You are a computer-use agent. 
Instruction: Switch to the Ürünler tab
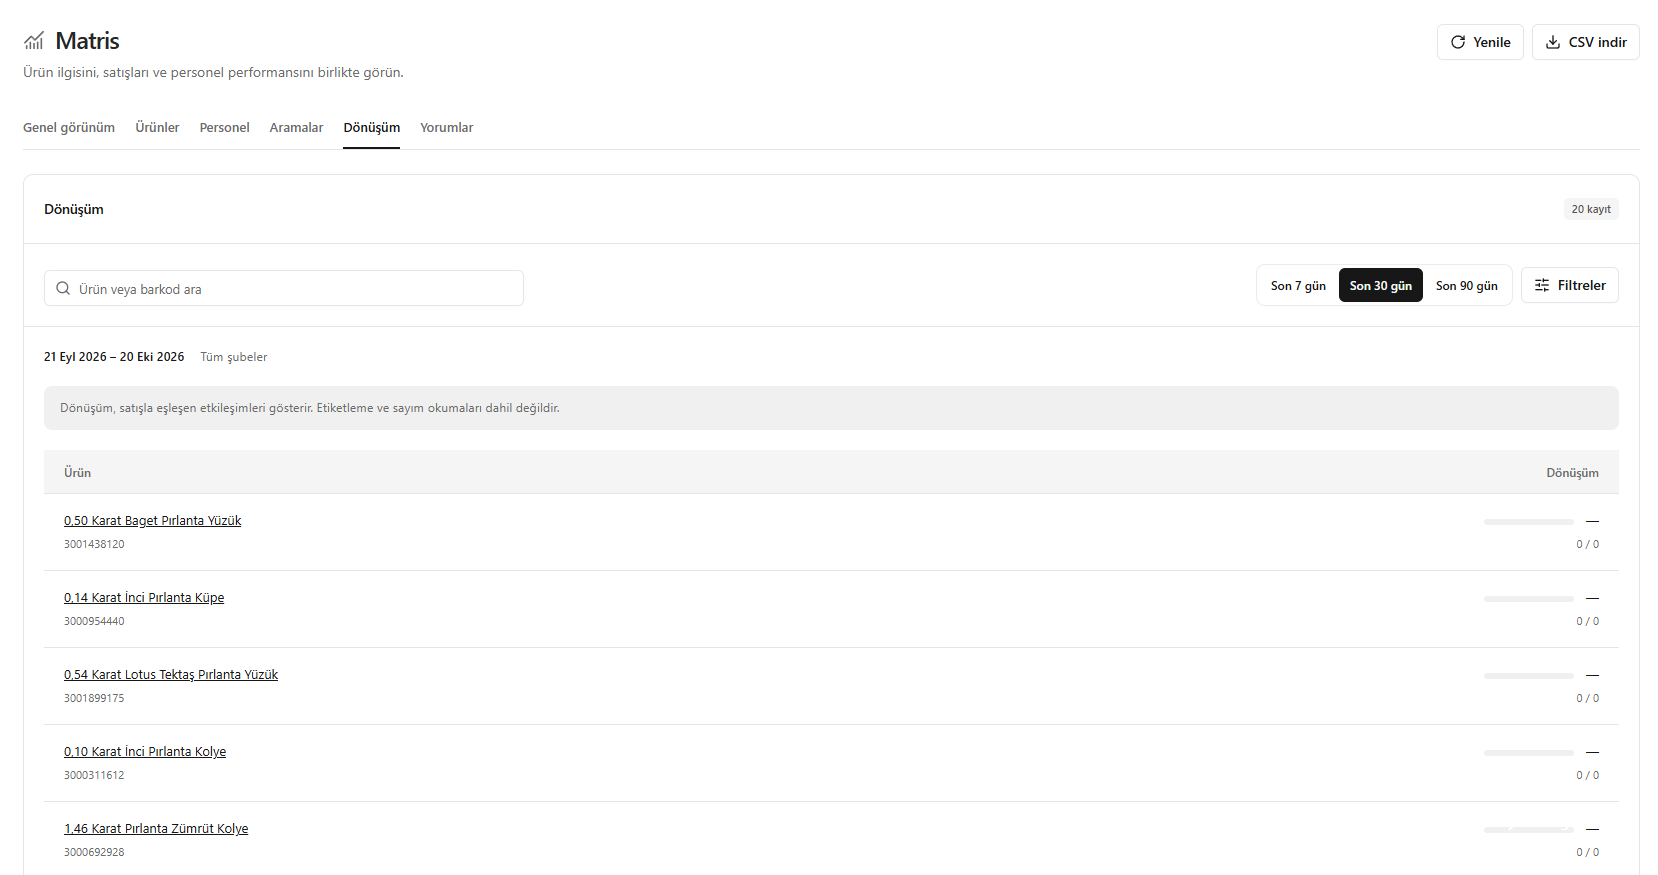[157, 127]
